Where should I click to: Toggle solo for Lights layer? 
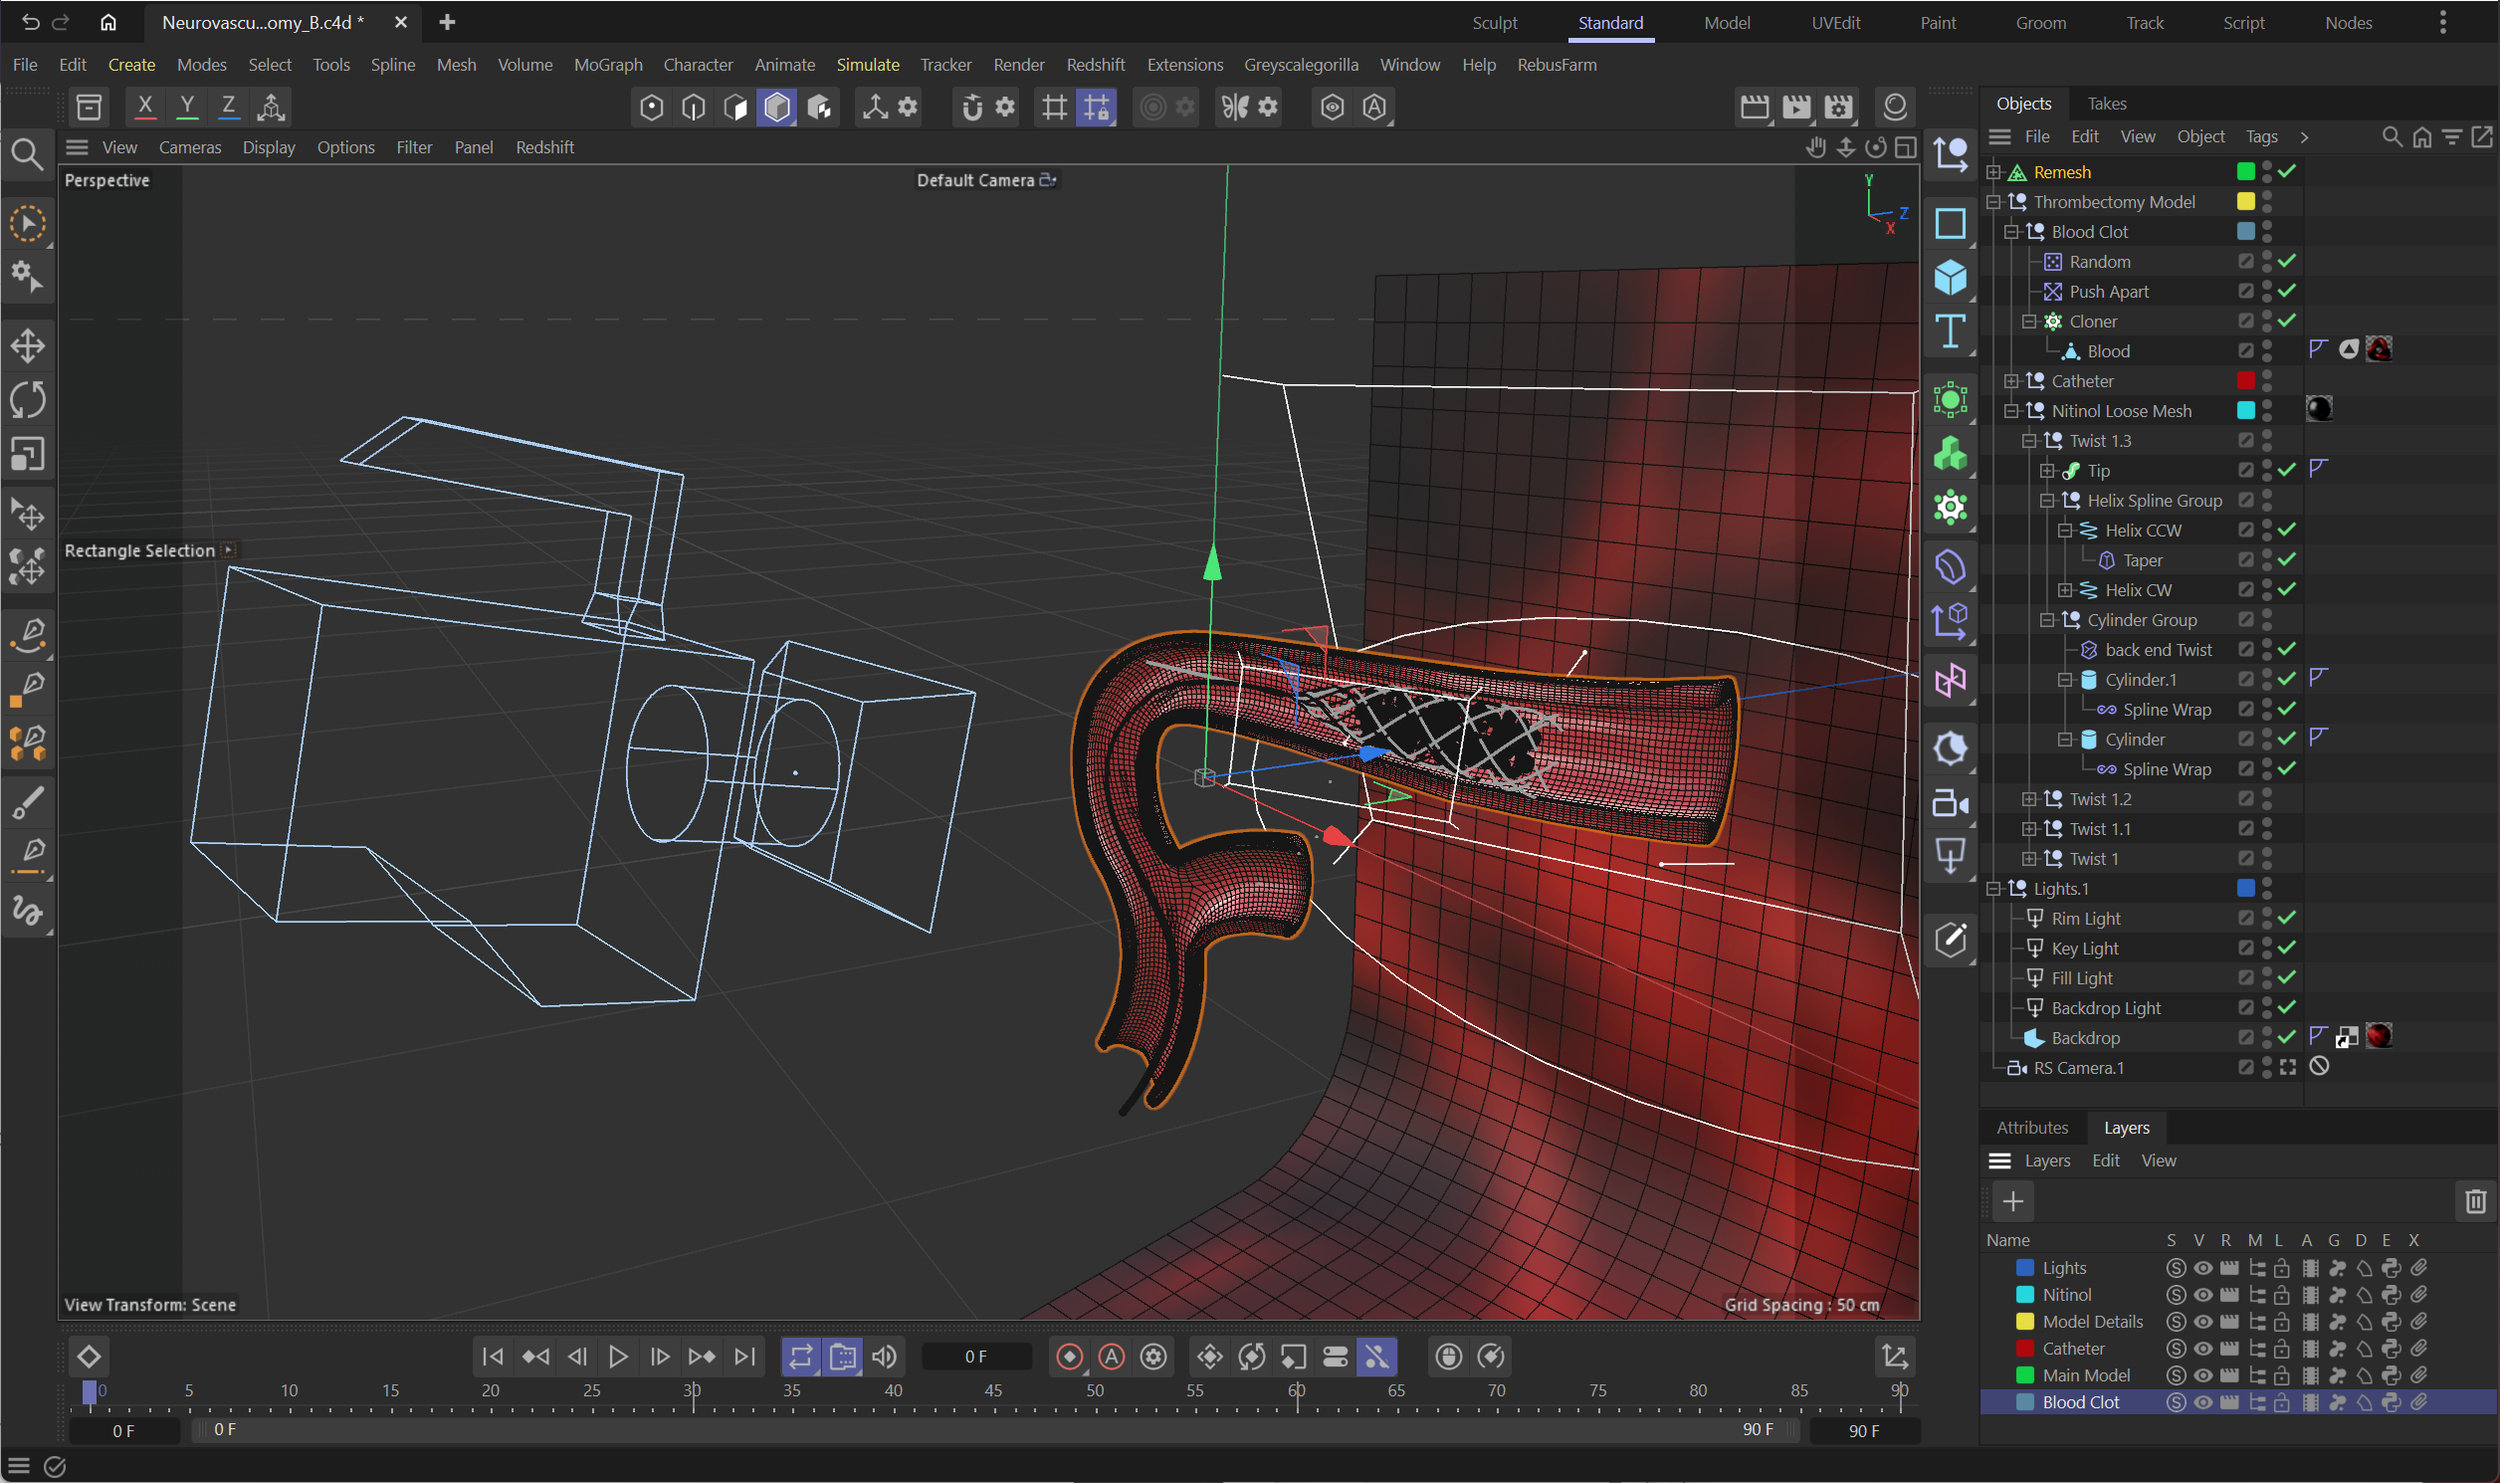pos(2176,1268)
